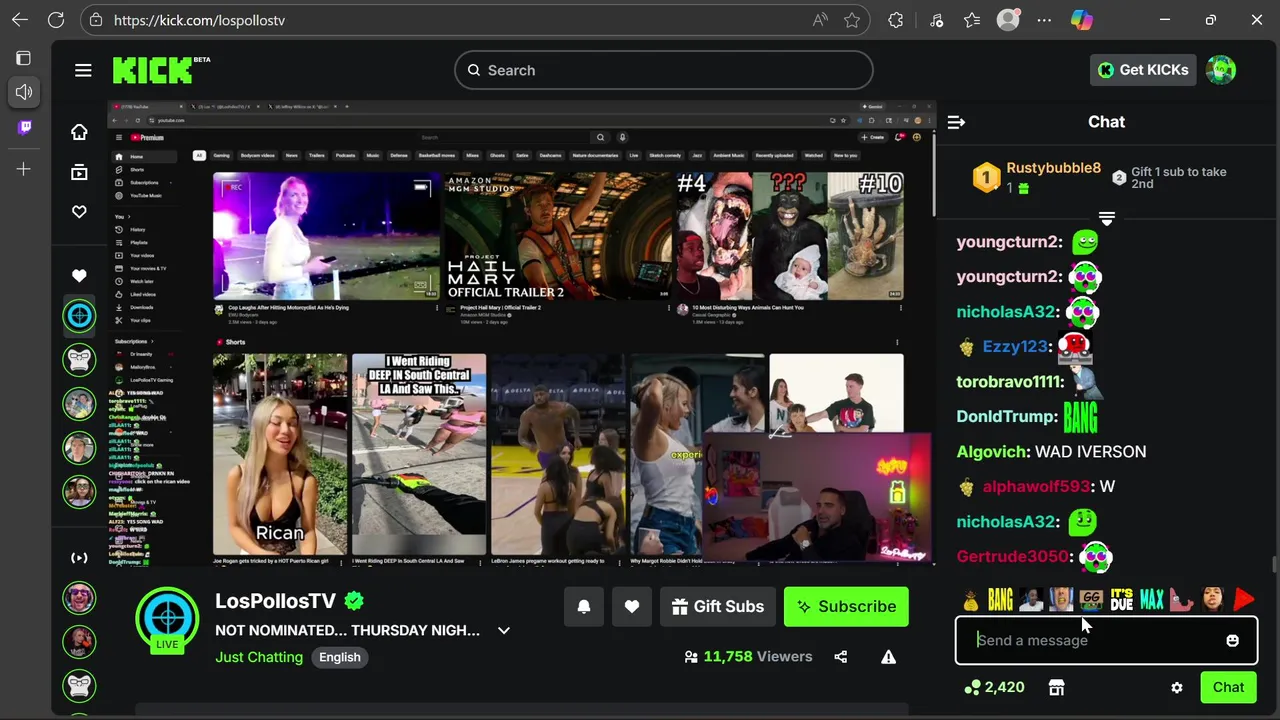Viewport: 1280px width, 720px height.
Task: Open the Browse icon in Kick sidebar
Action: (79, 172)
